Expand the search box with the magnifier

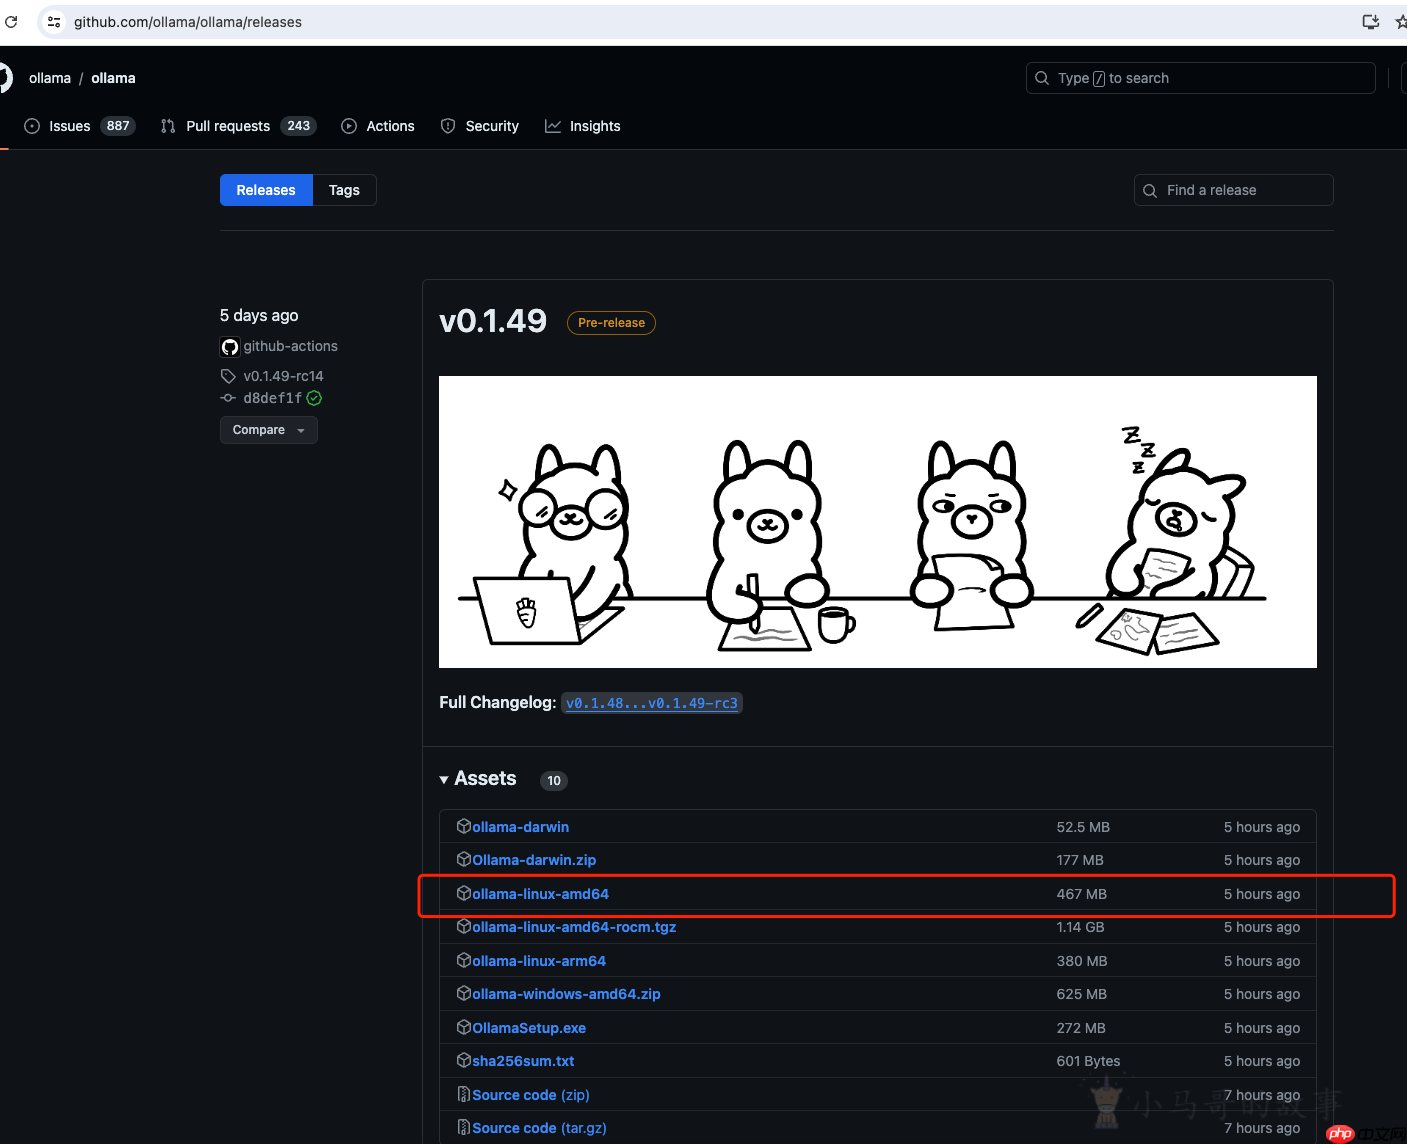pos(1042,77)
